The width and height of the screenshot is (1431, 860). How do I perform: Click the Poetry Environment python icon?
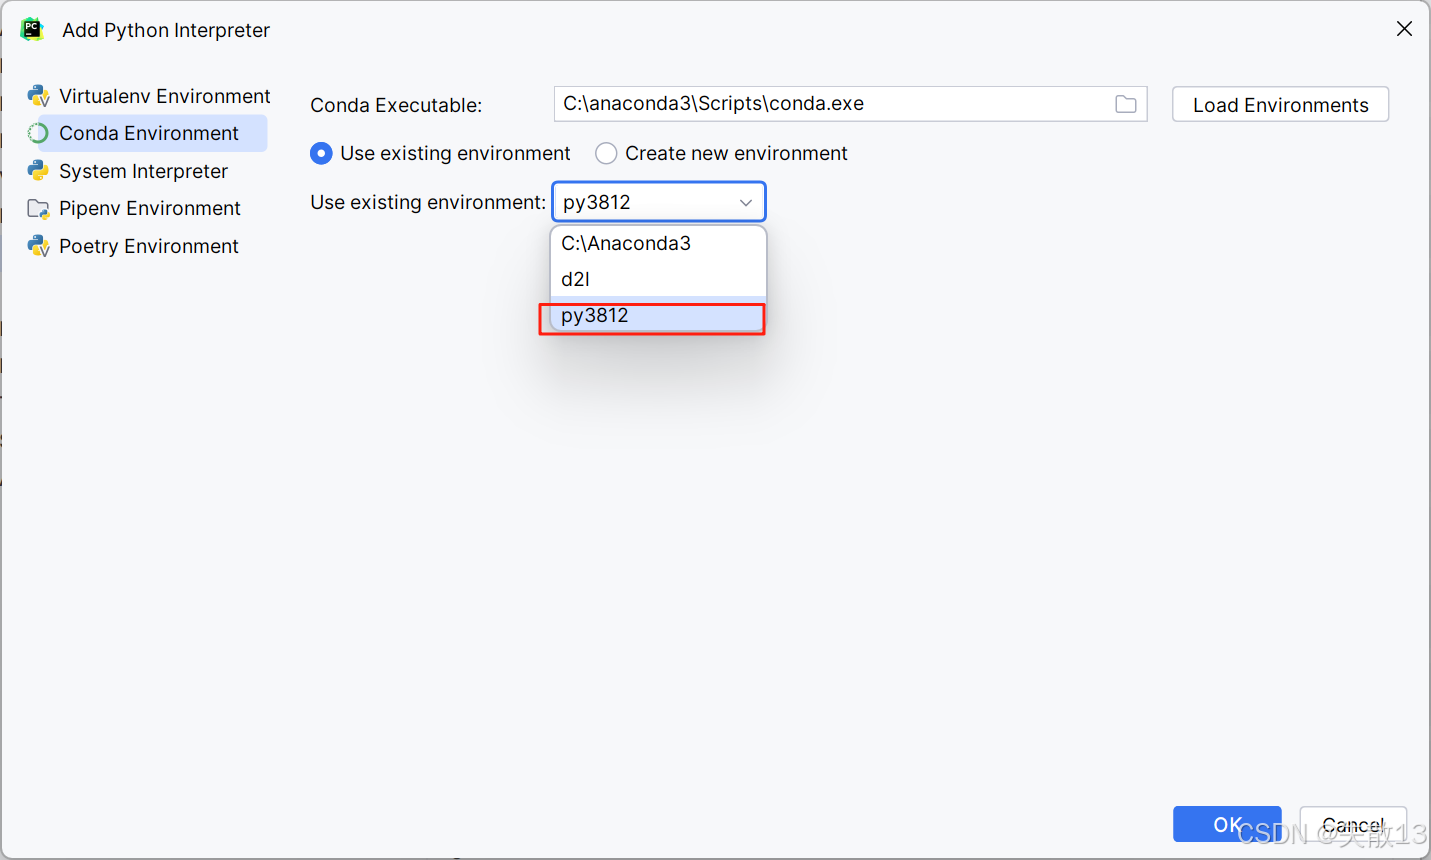click(x=38, y=246)
